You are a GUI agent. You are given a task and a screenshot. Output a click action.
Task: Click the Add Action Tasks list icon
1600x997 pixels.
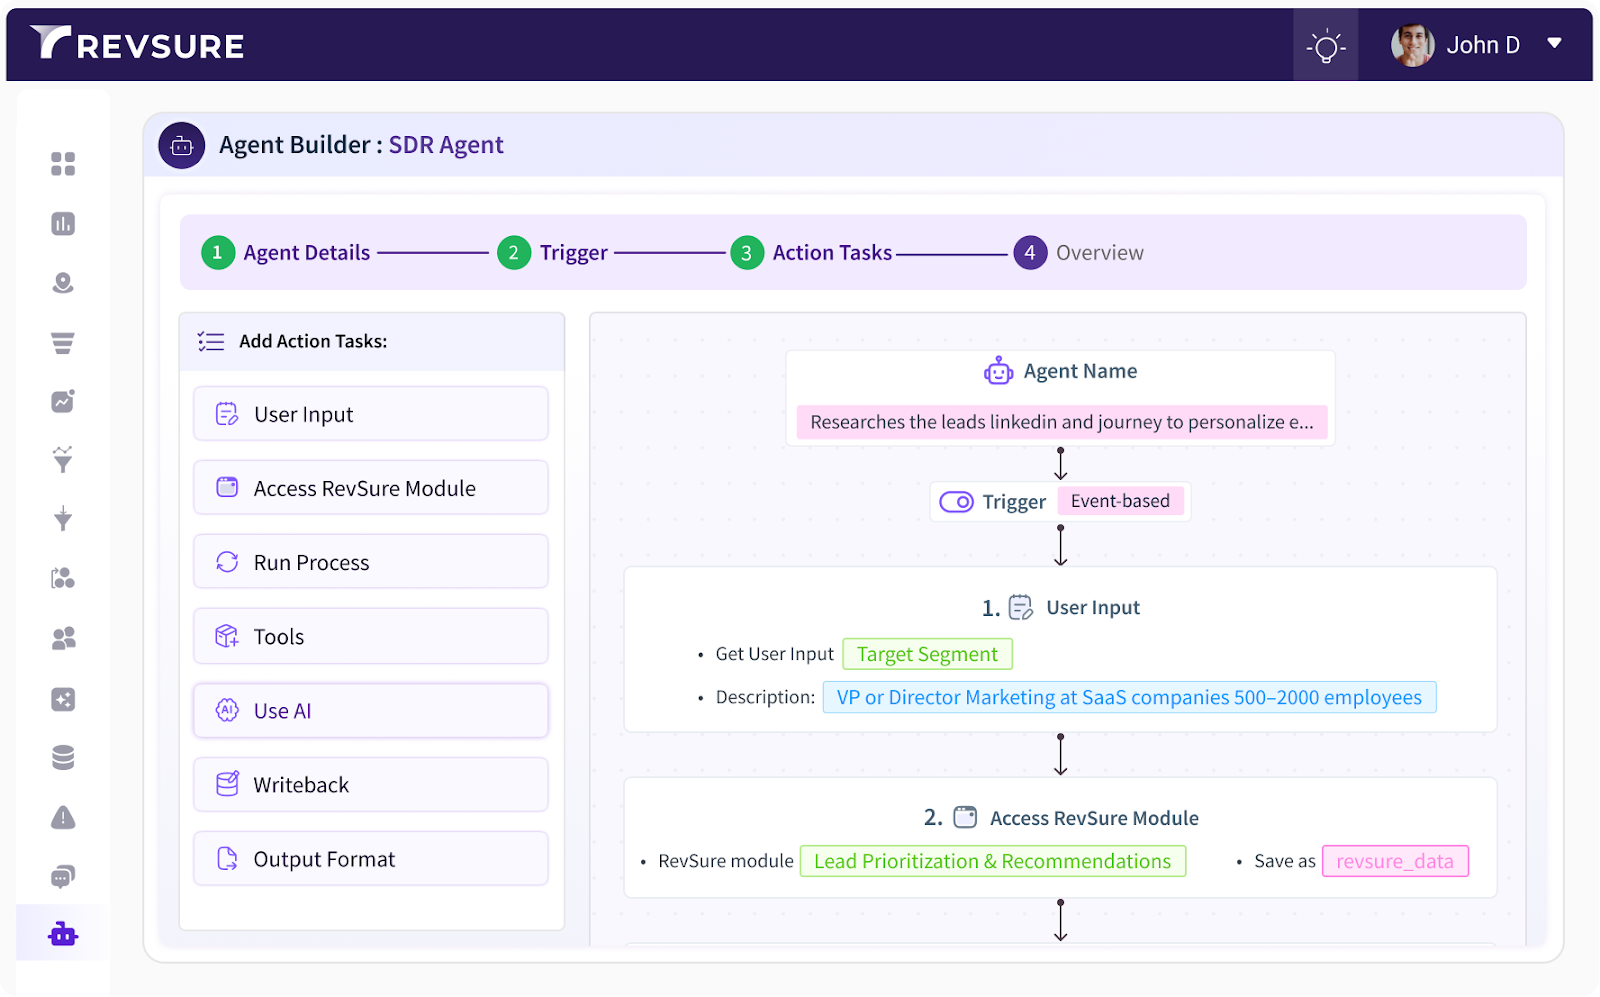pos(211,342)
